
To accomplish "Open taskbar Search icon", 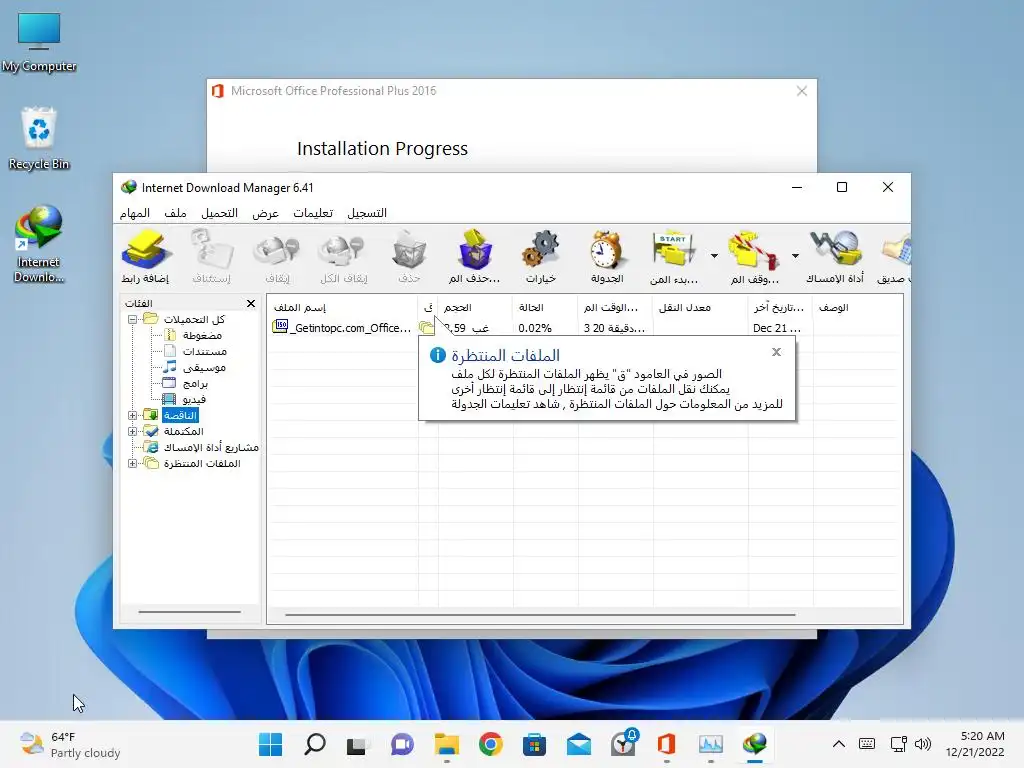I will point(315,744).
